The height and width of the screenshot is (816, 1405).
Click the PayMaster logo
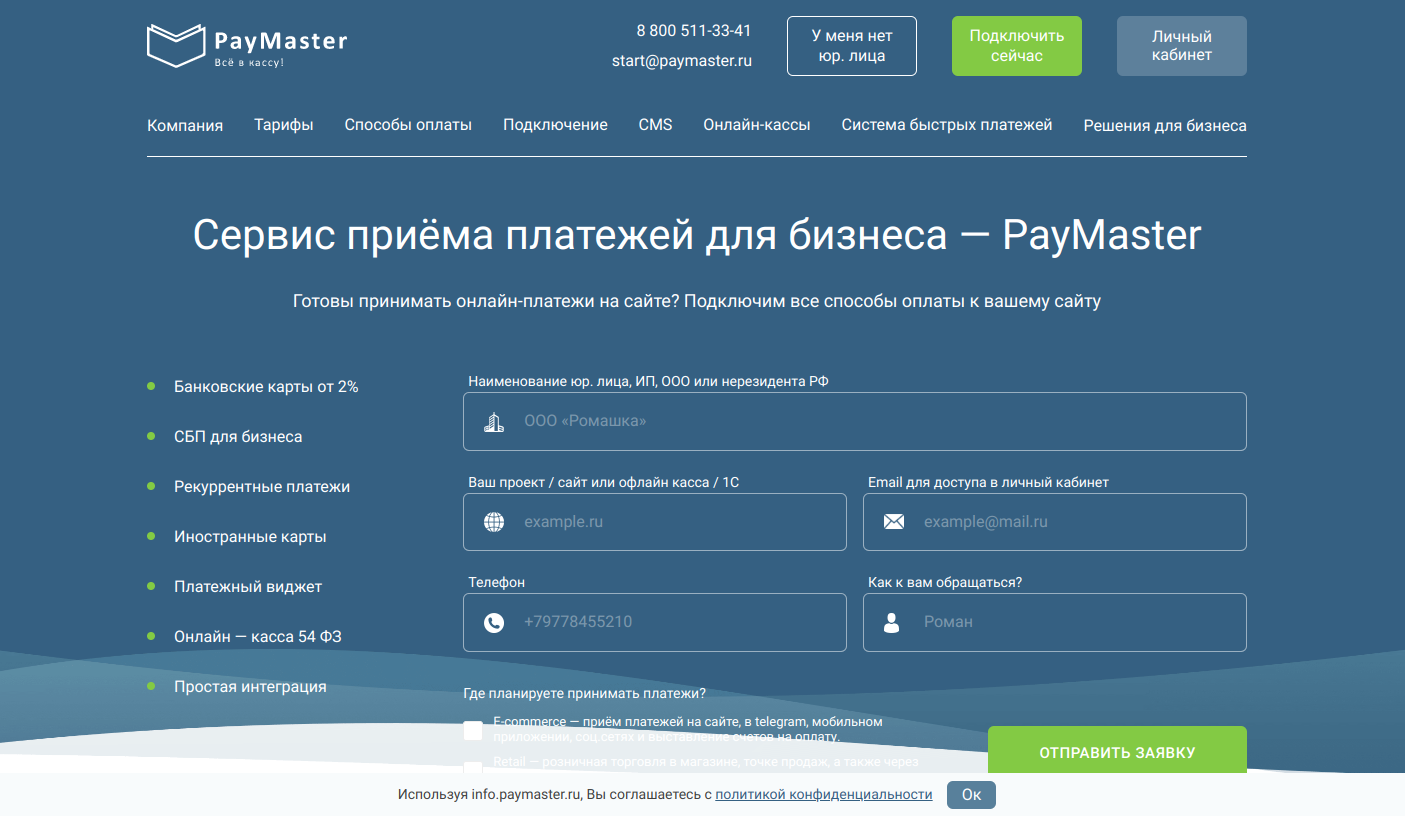[247, 46]
